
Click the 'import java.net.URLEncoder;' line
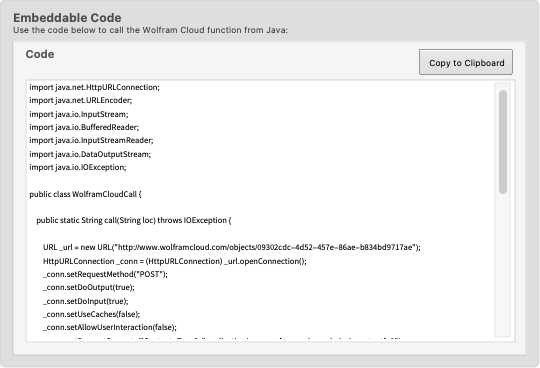click(81, 100)
